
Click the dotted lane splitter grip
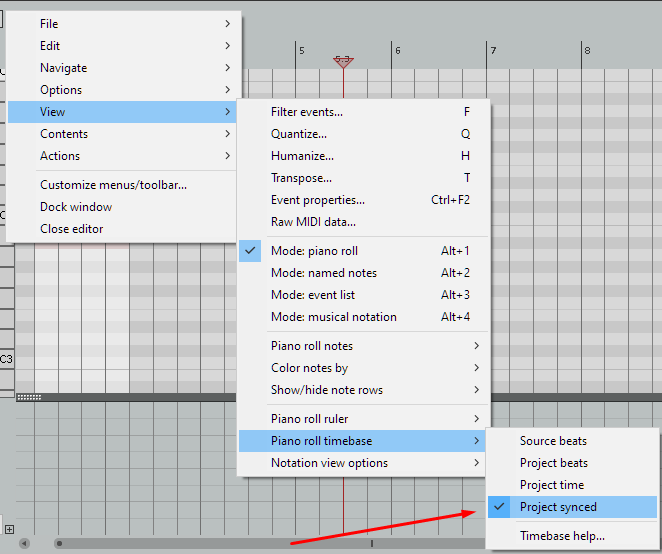click(x=29, y=397)
